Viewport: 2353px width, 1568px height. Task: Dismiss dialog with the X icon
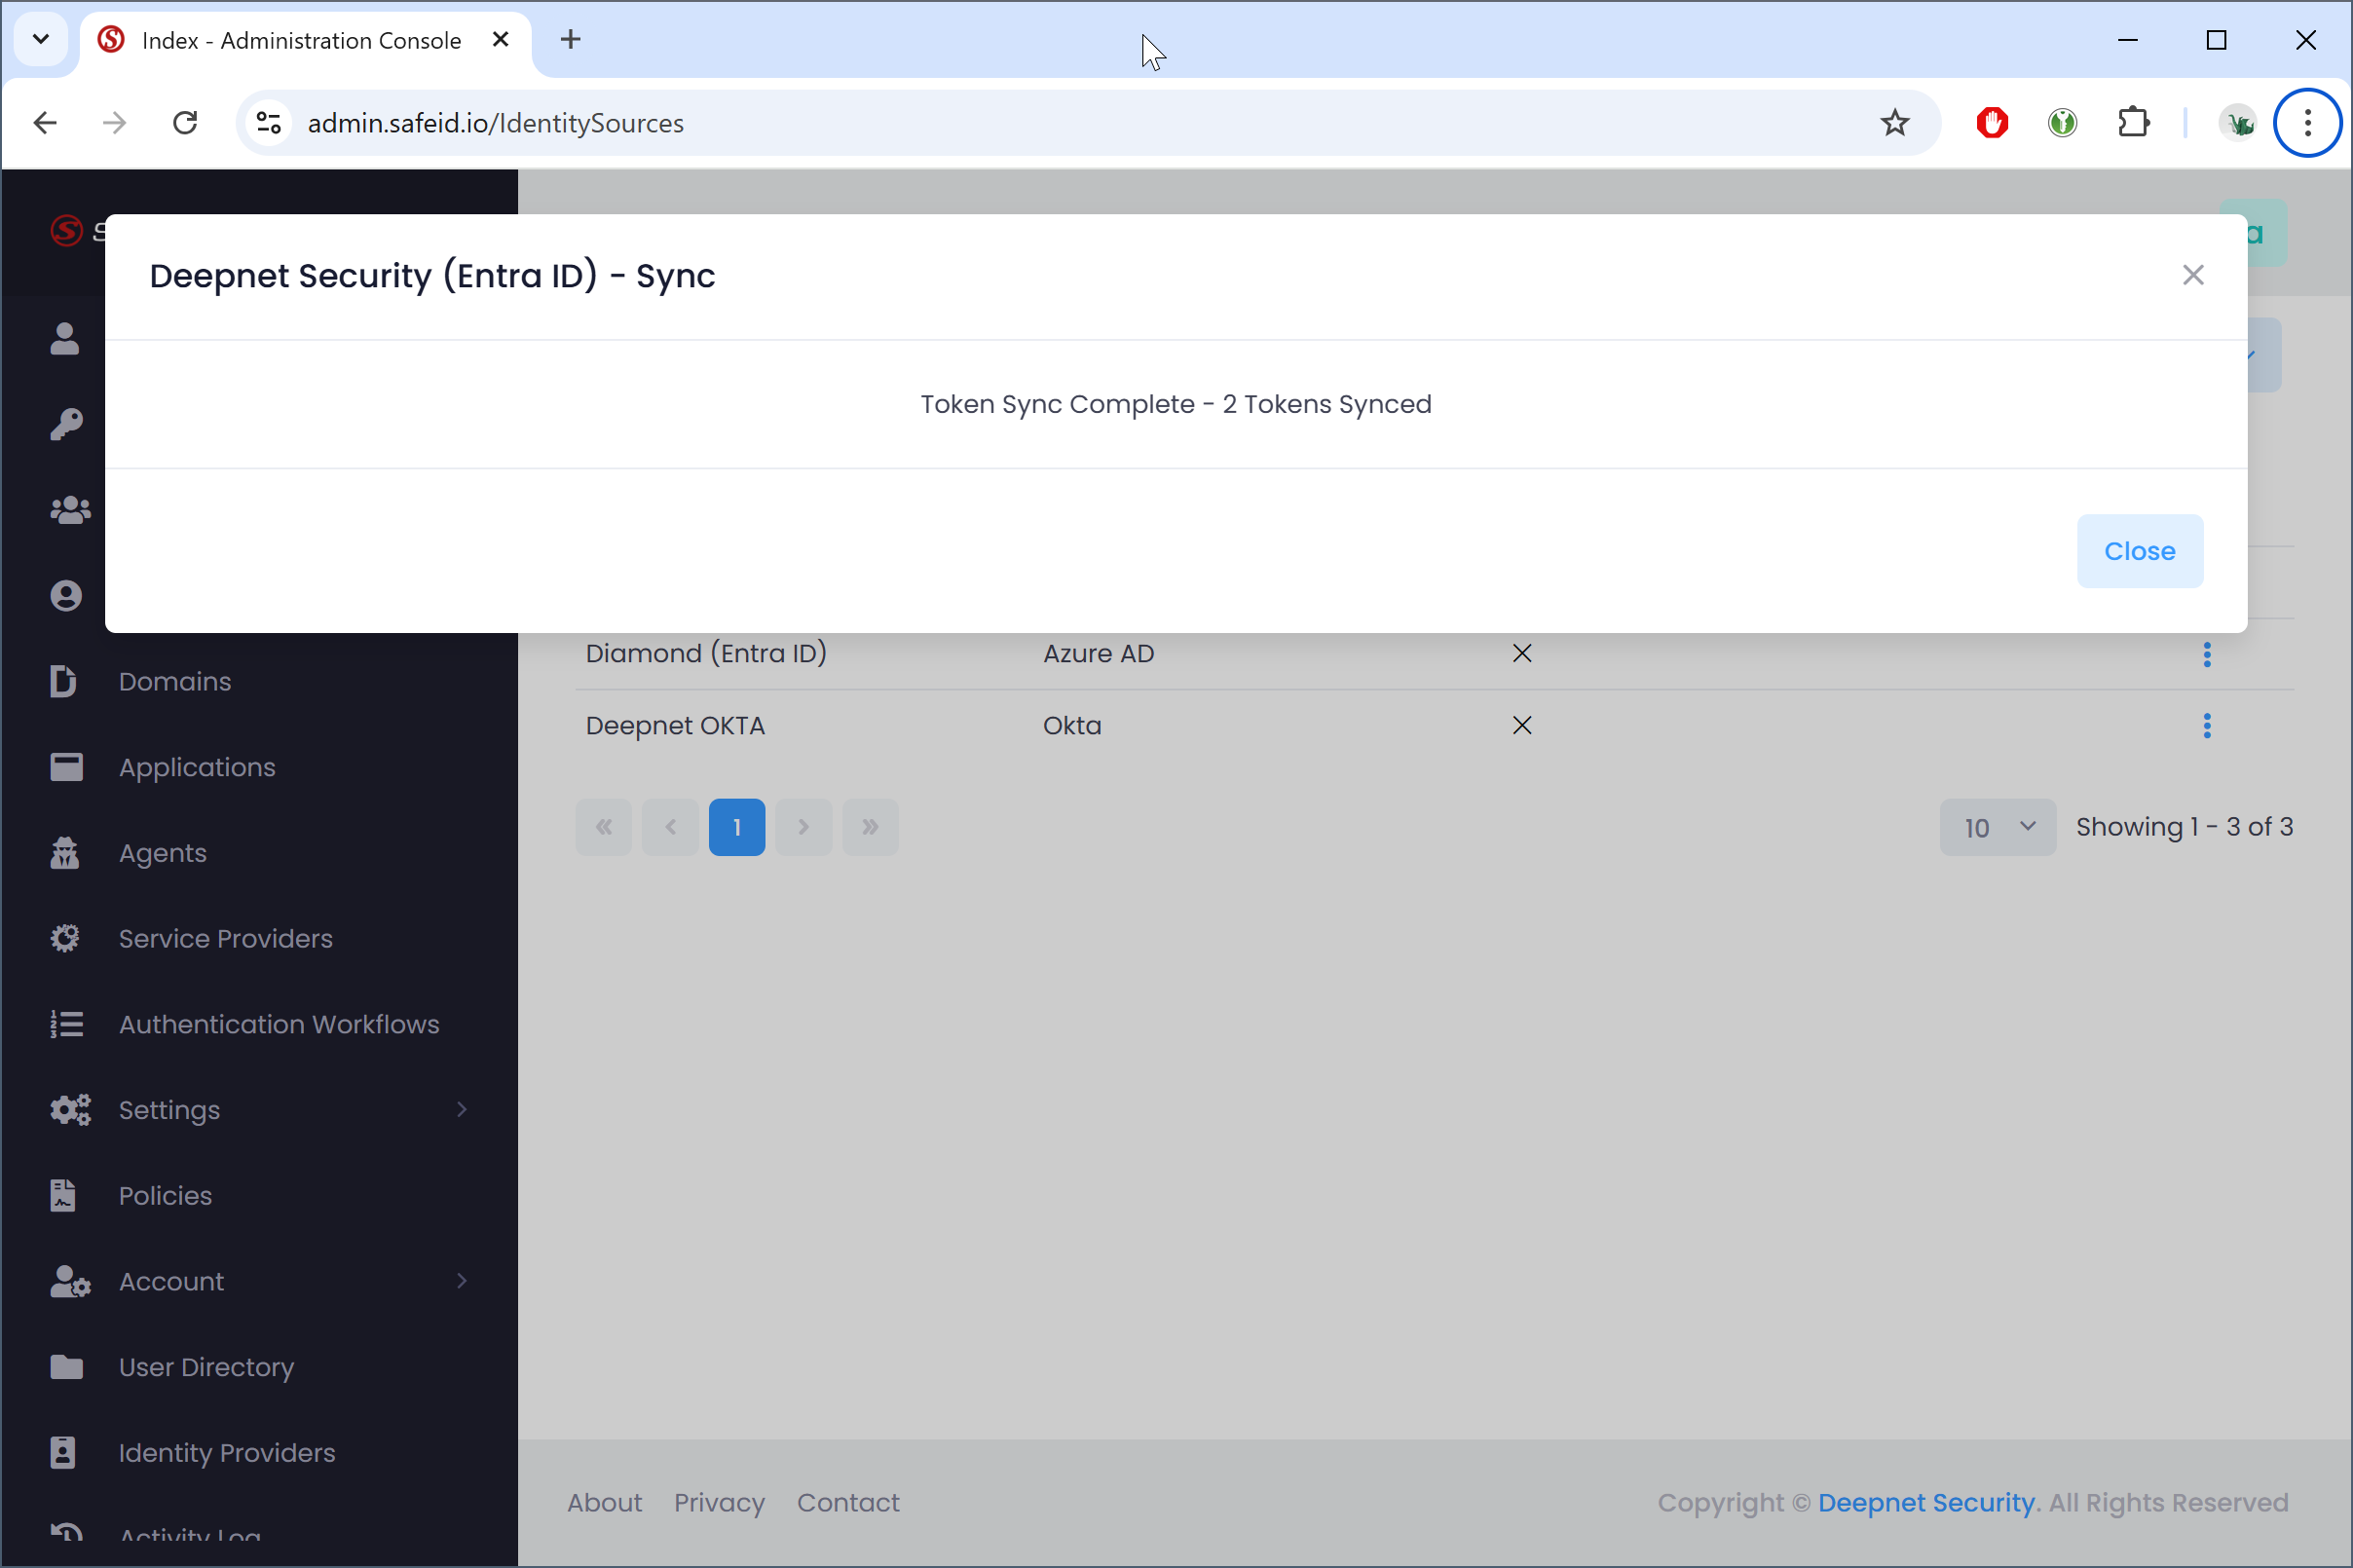(x=2192, y=275)
